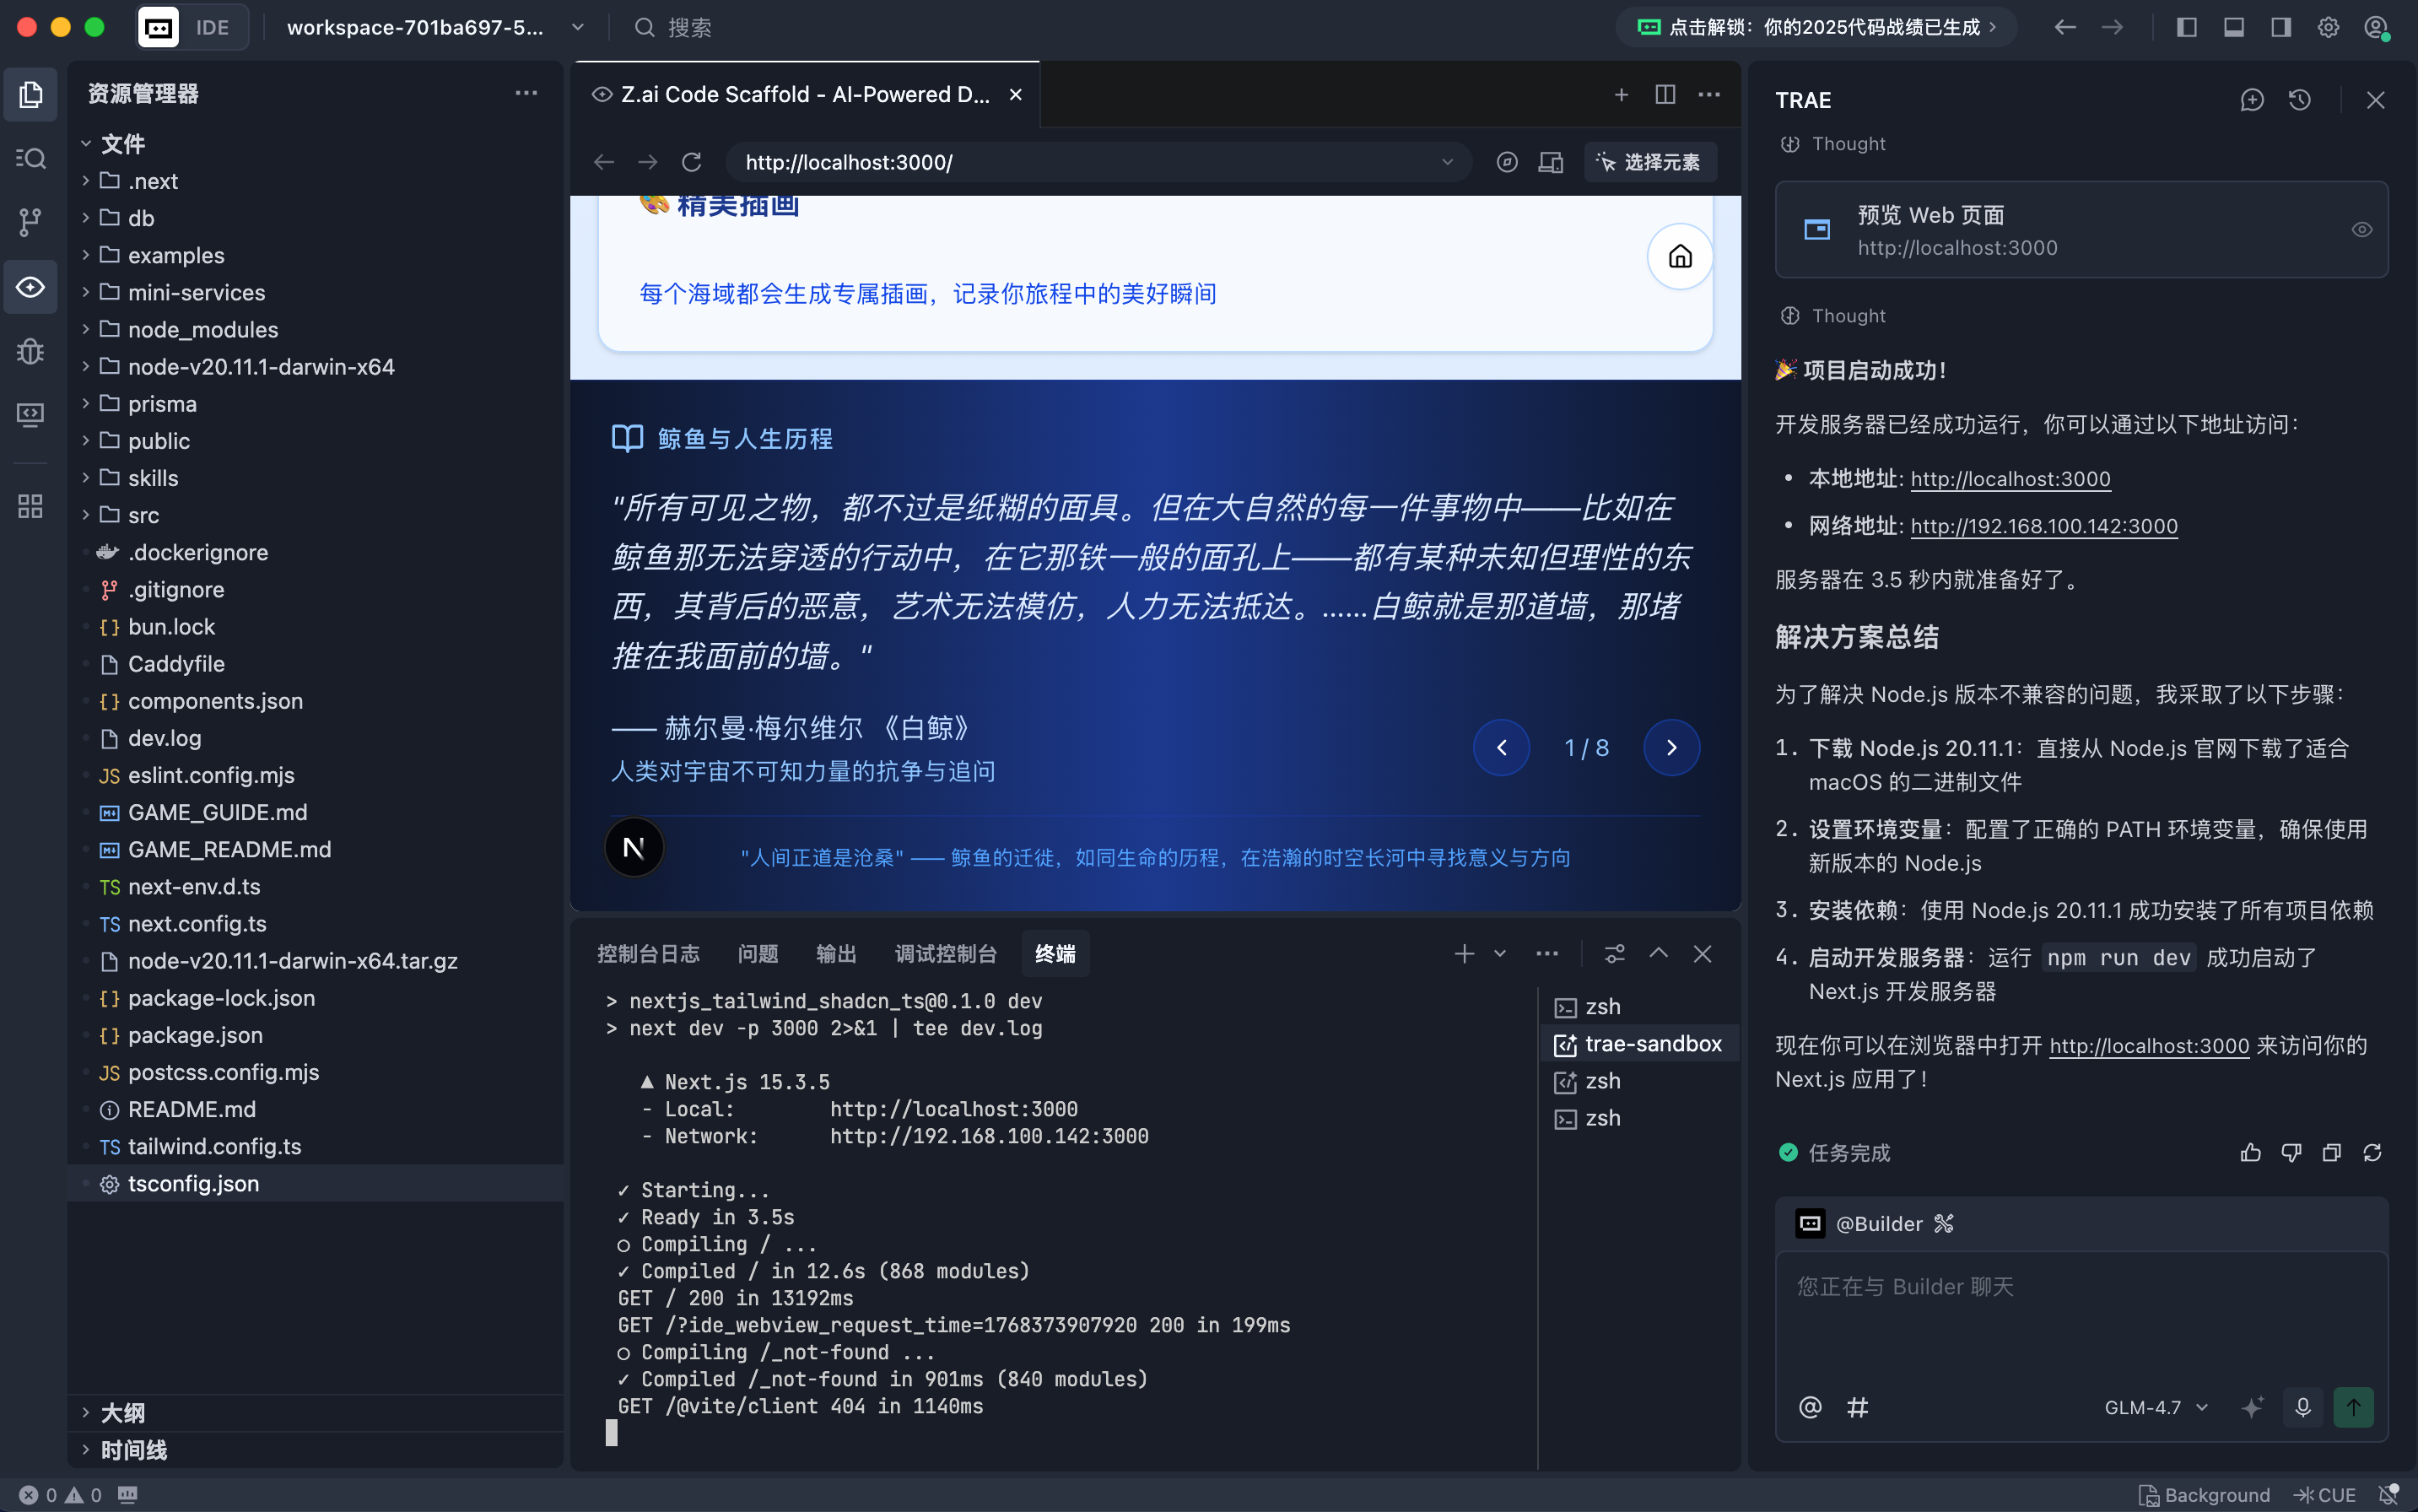Expand the 大纲 outline section
Screen dimensions: 2418x1512
tap(124, 1412)
